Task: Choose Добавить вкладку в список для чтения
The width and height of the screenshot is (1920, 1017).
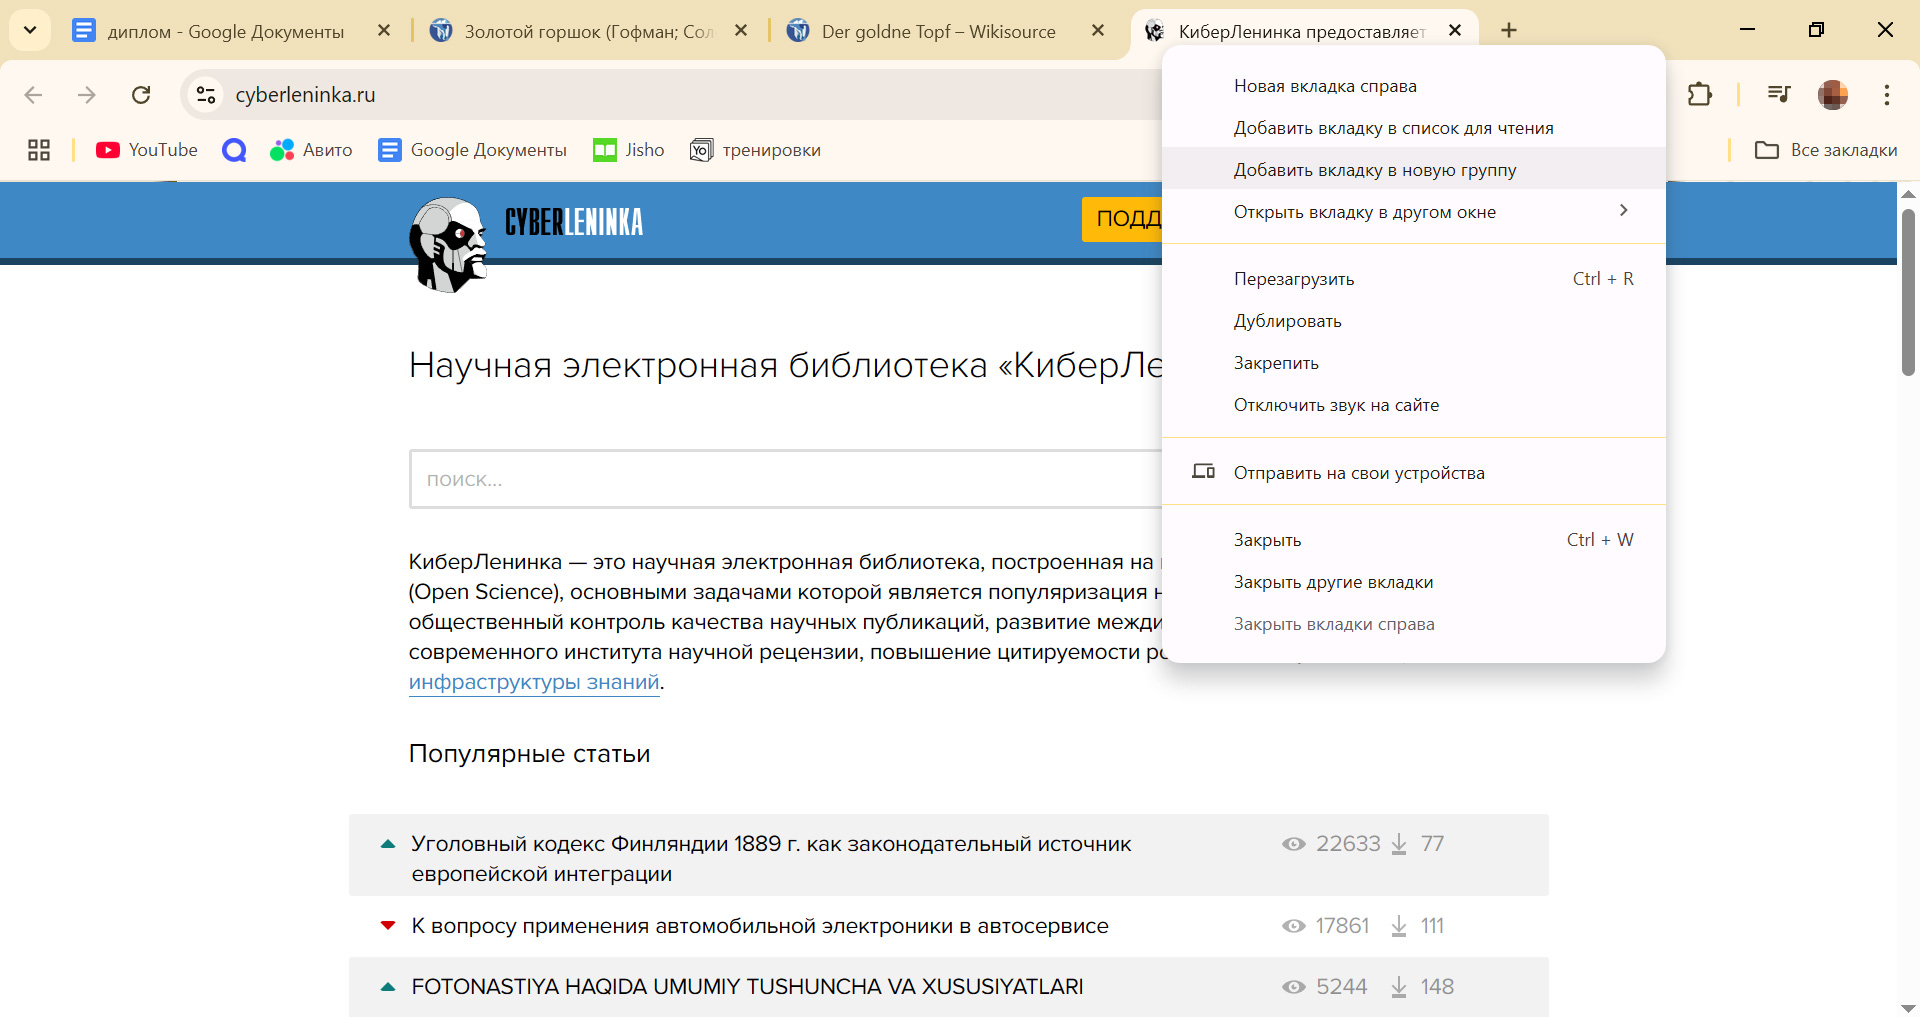Action: click(x=1414, y=128)
